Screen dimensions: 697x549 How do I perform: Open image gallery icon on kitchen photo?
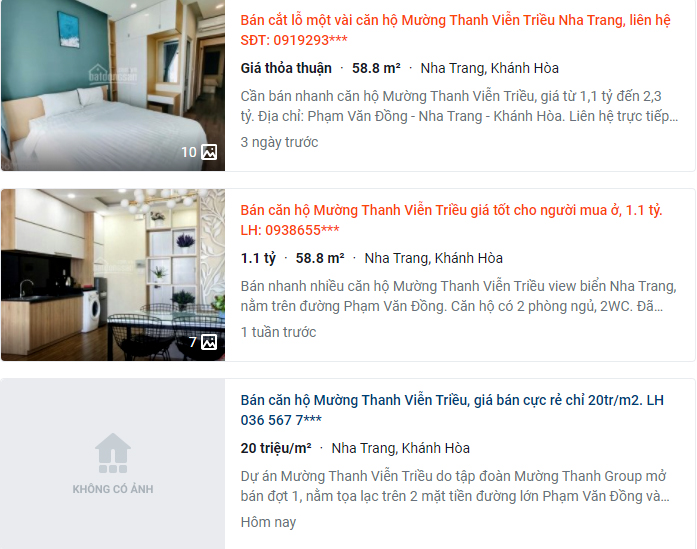click(x=209, y=342)
